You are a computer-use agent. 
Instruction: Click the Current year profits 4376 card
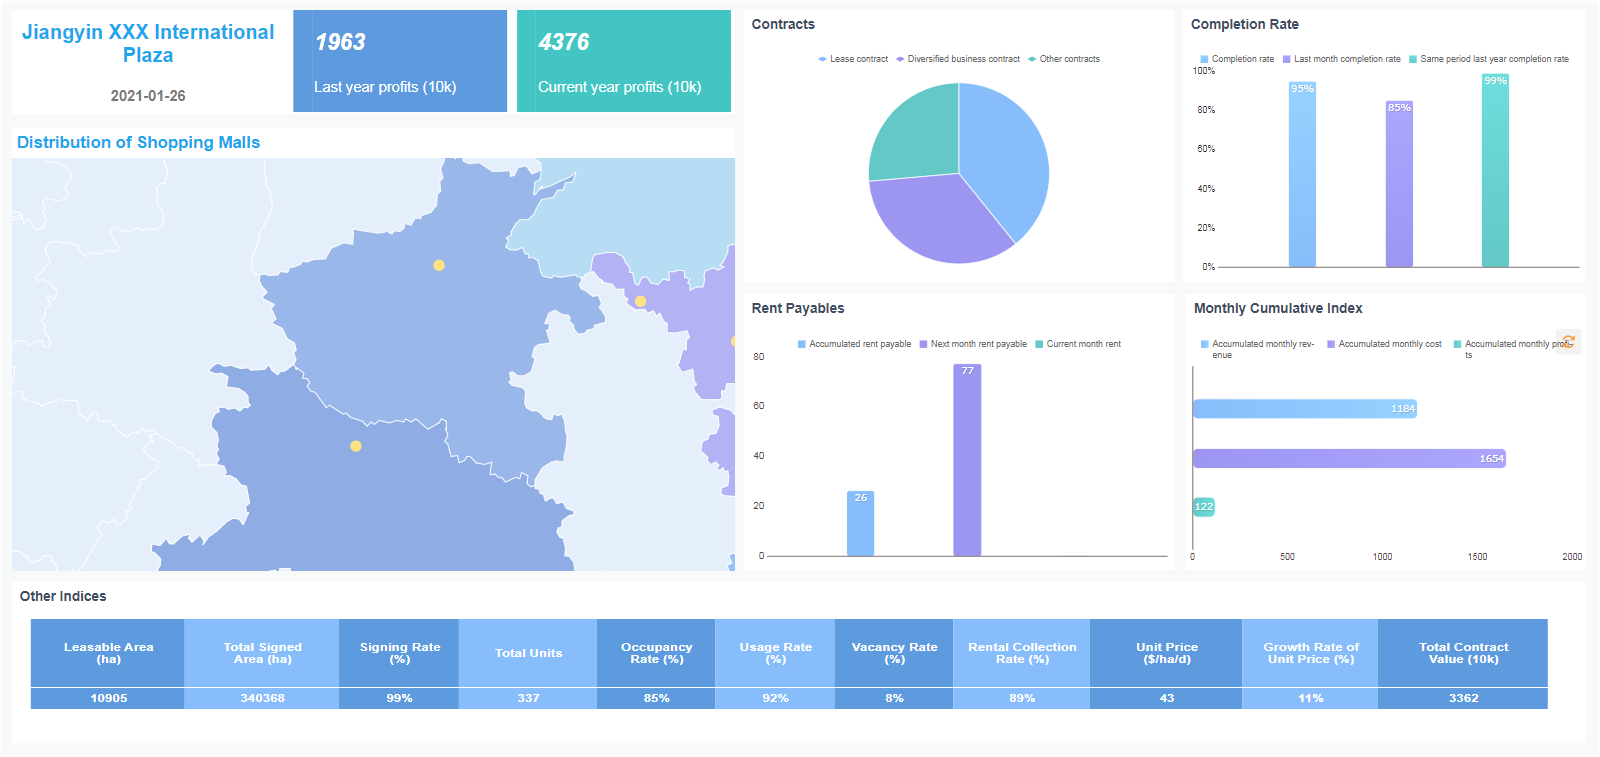pyautogui.click(x=624, y=61)
